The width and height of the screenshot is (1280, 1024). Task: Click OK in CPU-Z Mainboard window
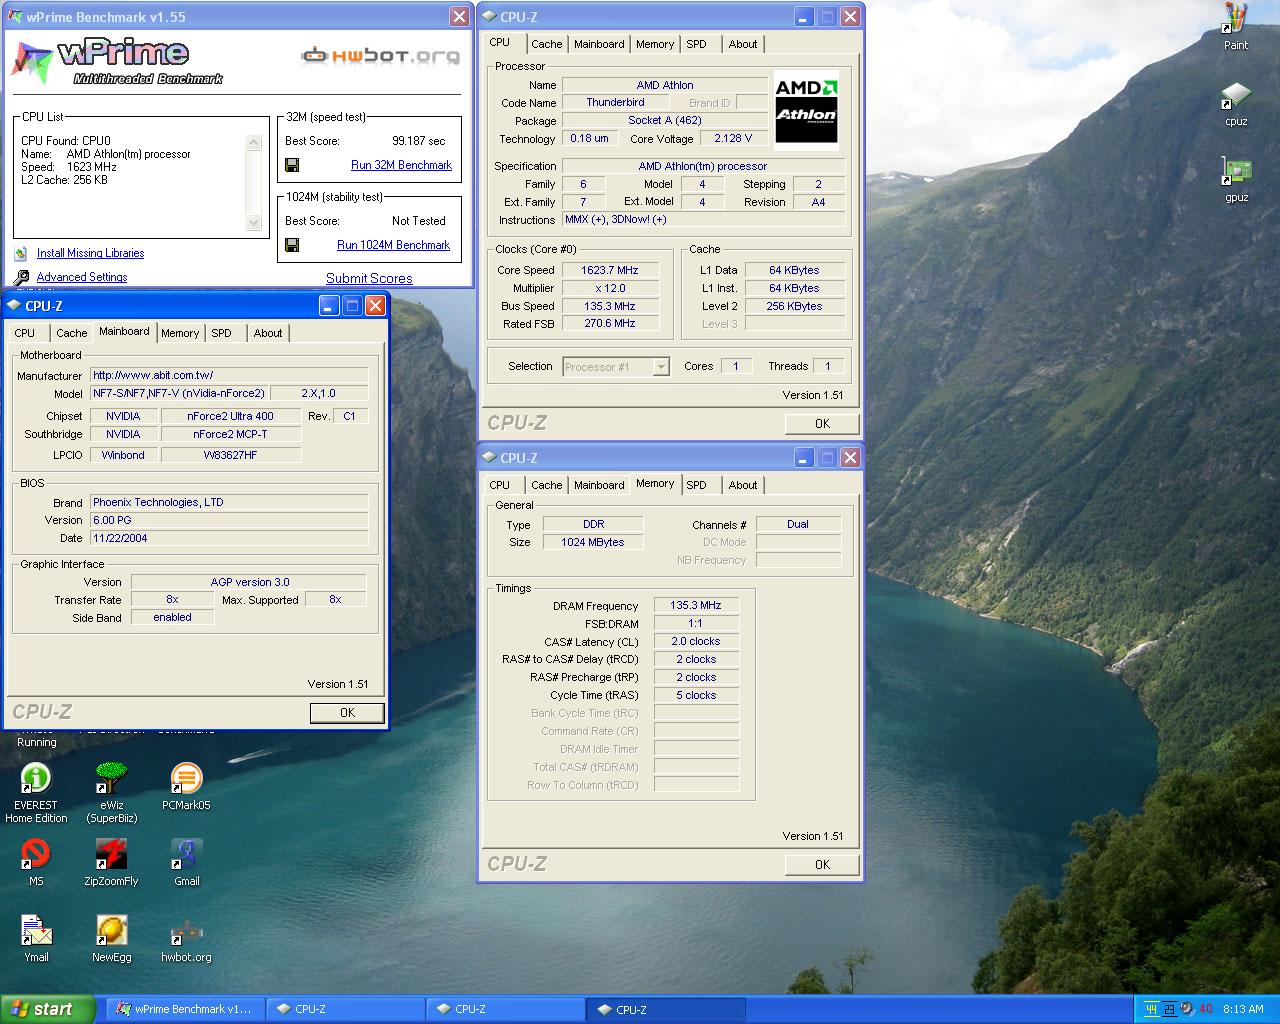pyautogui.click(x=347, y=713)
